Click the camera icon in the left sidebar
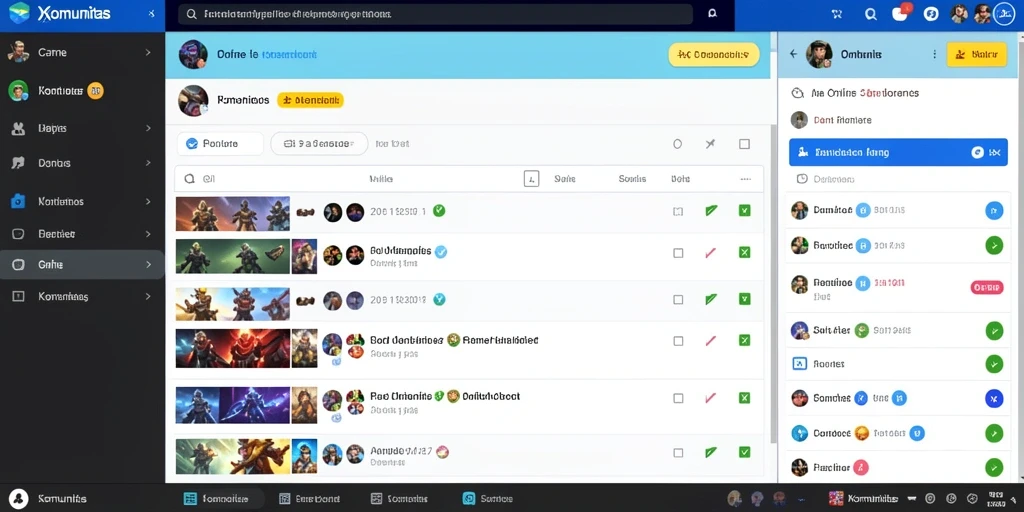 pyautogui.click(x=18, y=201)
